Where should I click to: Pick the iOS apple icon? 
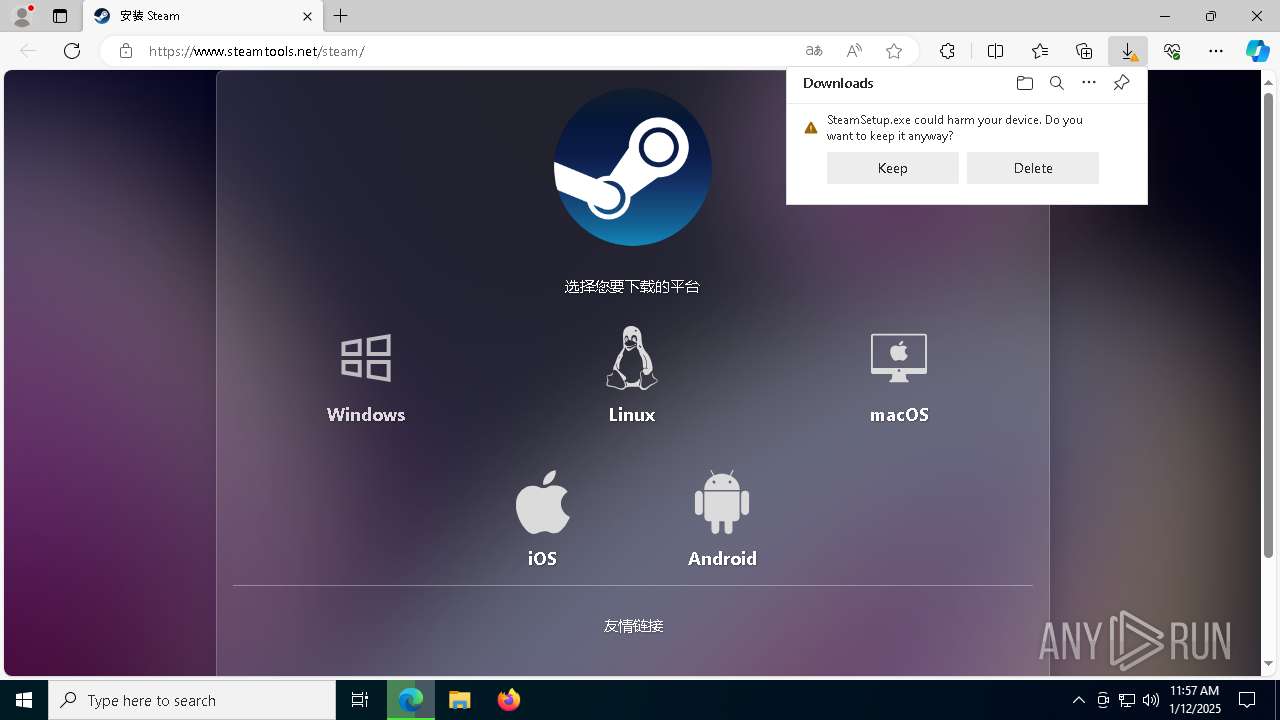pyautogui.click(x=542, y=502)
